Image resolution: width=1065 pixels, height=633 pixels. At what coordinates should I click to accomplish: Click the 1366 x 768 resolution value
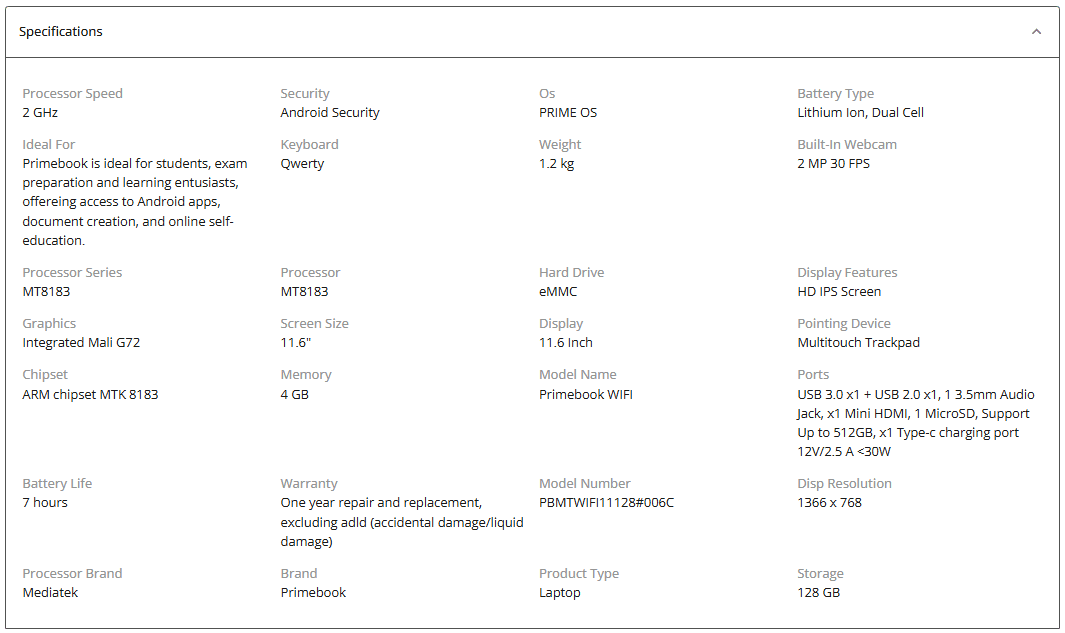[x=829, y=503]
